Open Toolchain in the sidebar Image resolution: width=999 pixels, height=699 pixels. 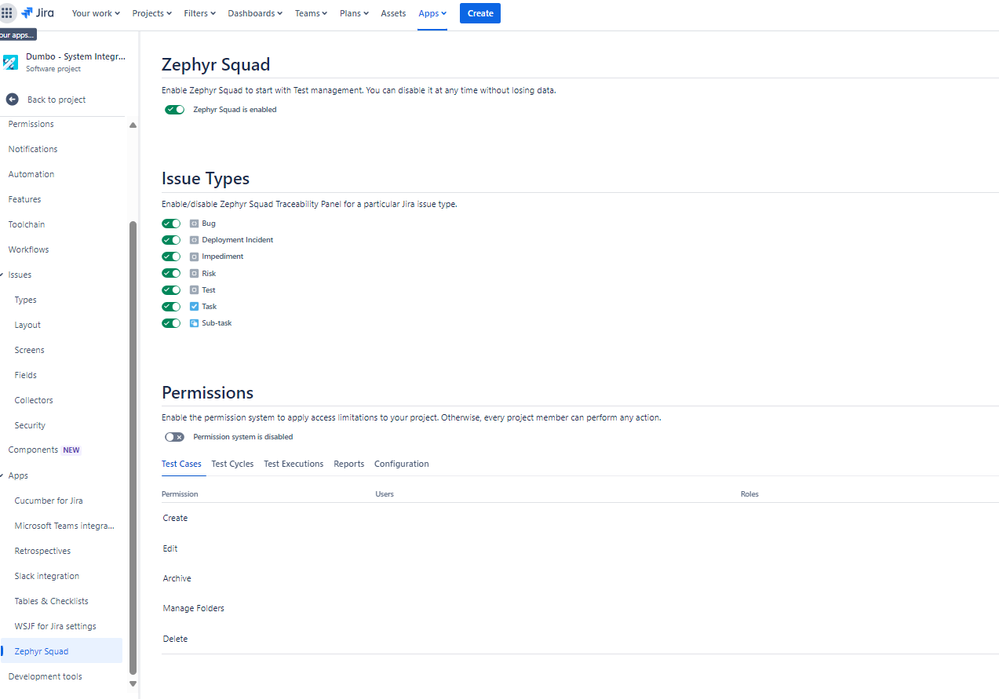tap(26, 225)
